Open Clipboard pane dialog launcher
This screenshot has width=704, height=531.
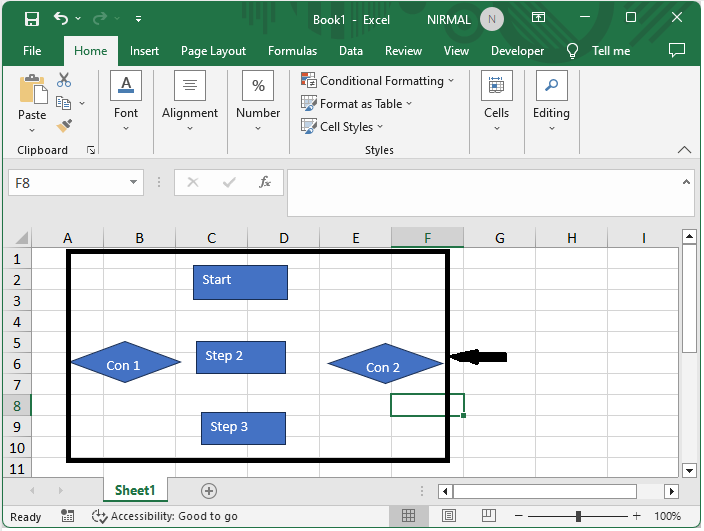click(91, 150)
